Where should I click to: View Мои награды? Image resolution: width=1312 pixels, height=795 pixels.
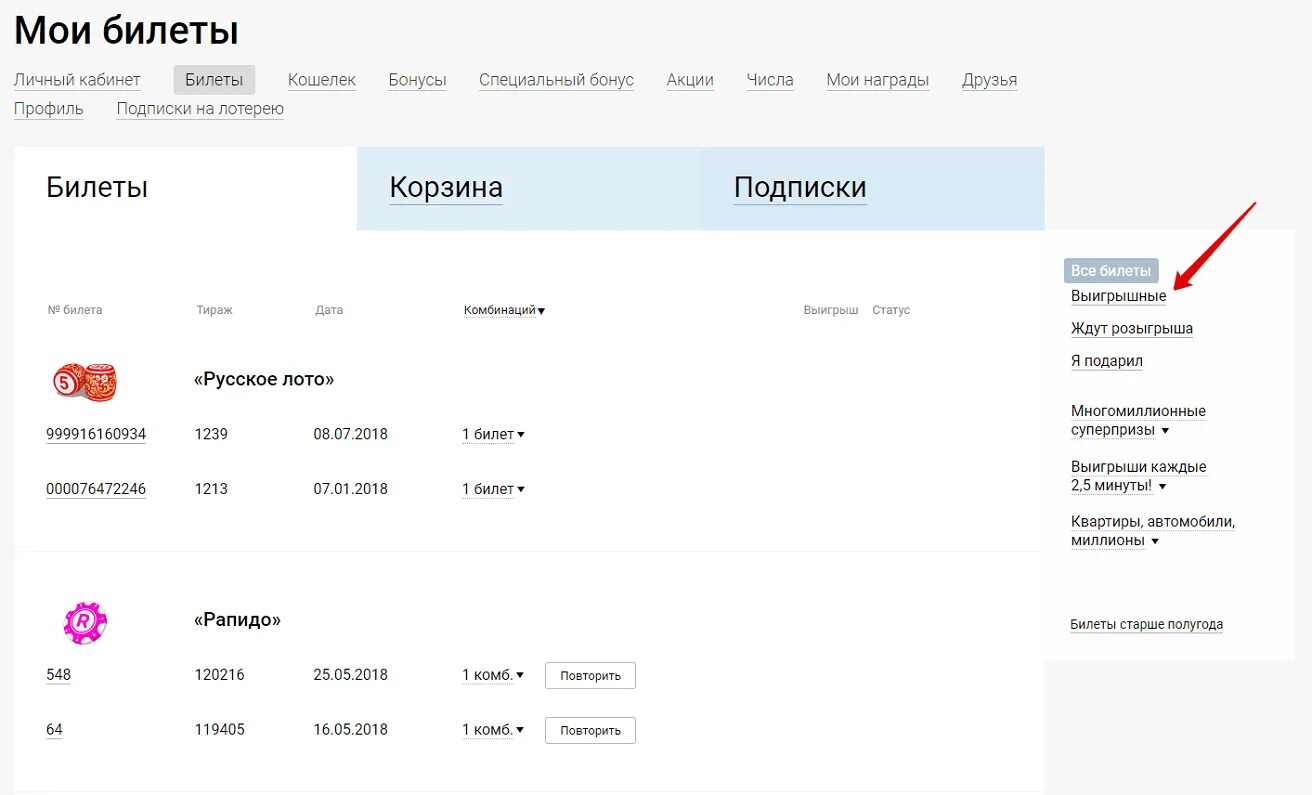(878, 80)
